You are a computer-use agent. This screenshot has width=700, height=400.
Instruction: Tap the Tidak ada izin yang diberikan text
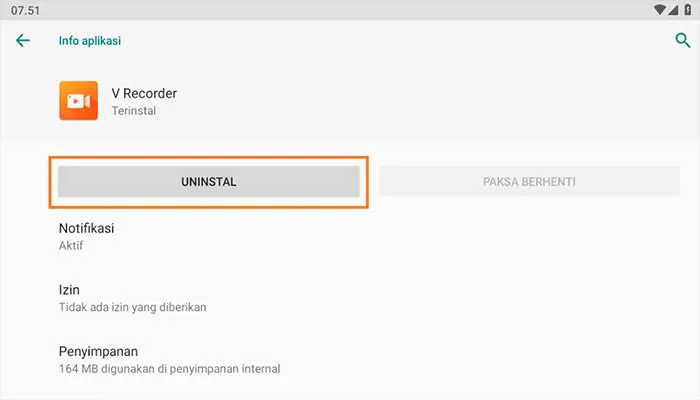pos(132,307)
